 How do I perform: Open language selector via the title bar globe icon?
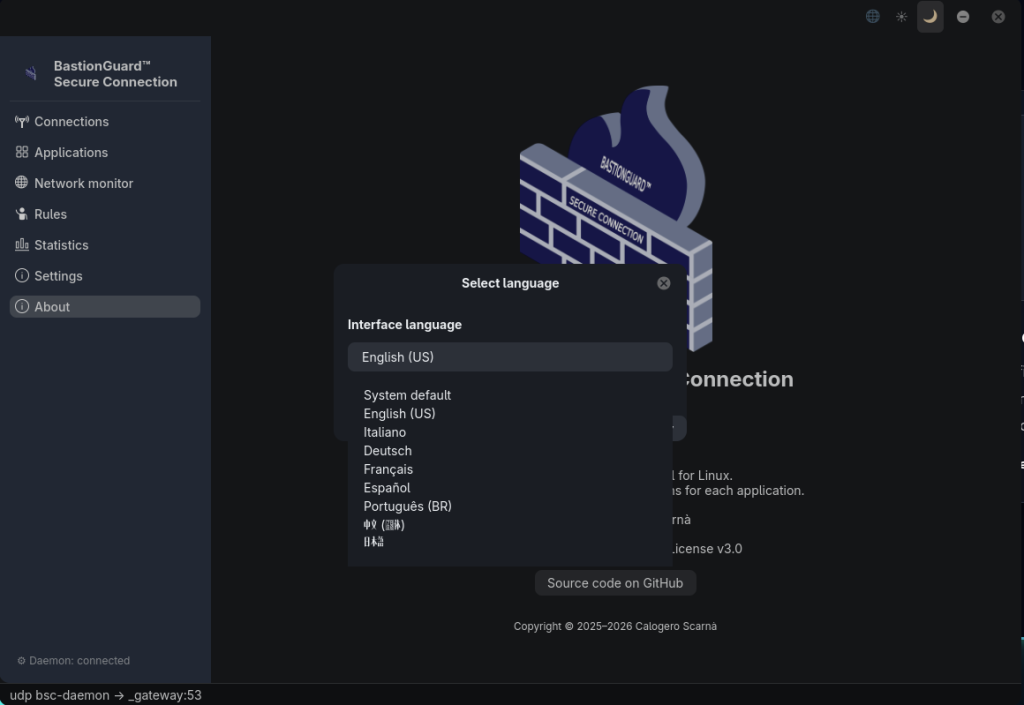tap(872, 16)
